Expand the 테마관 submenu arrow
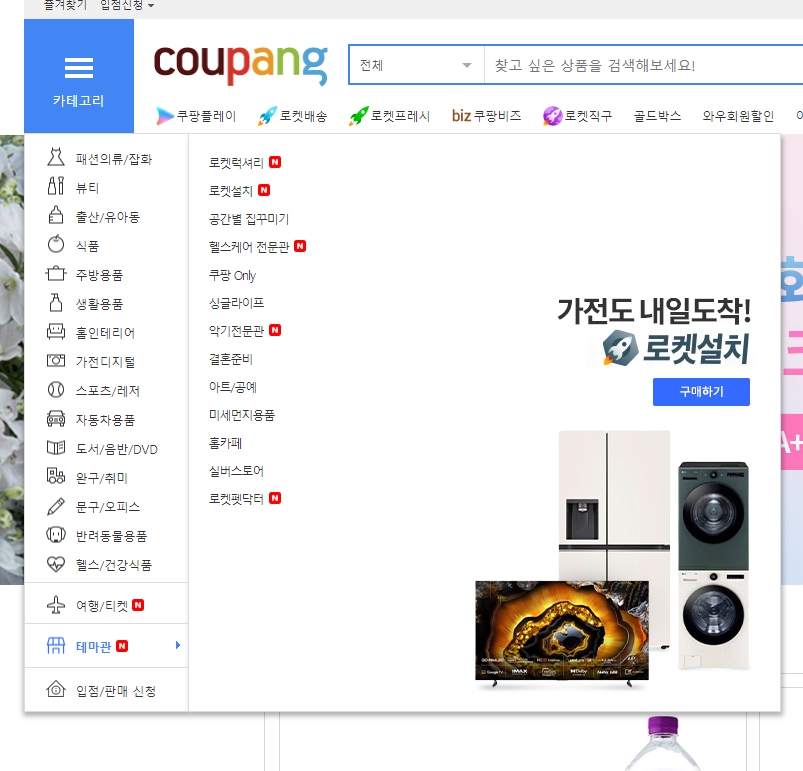 178,645
